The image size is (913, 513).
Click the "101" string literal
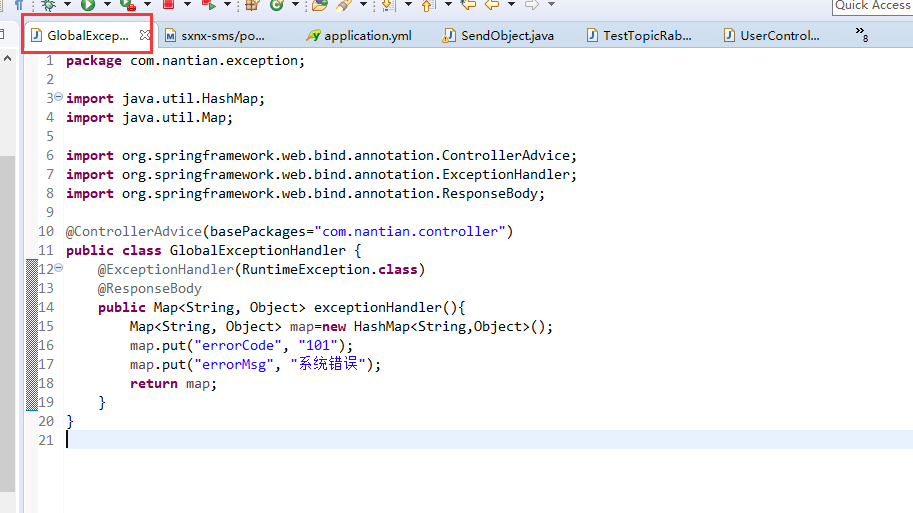318,345
